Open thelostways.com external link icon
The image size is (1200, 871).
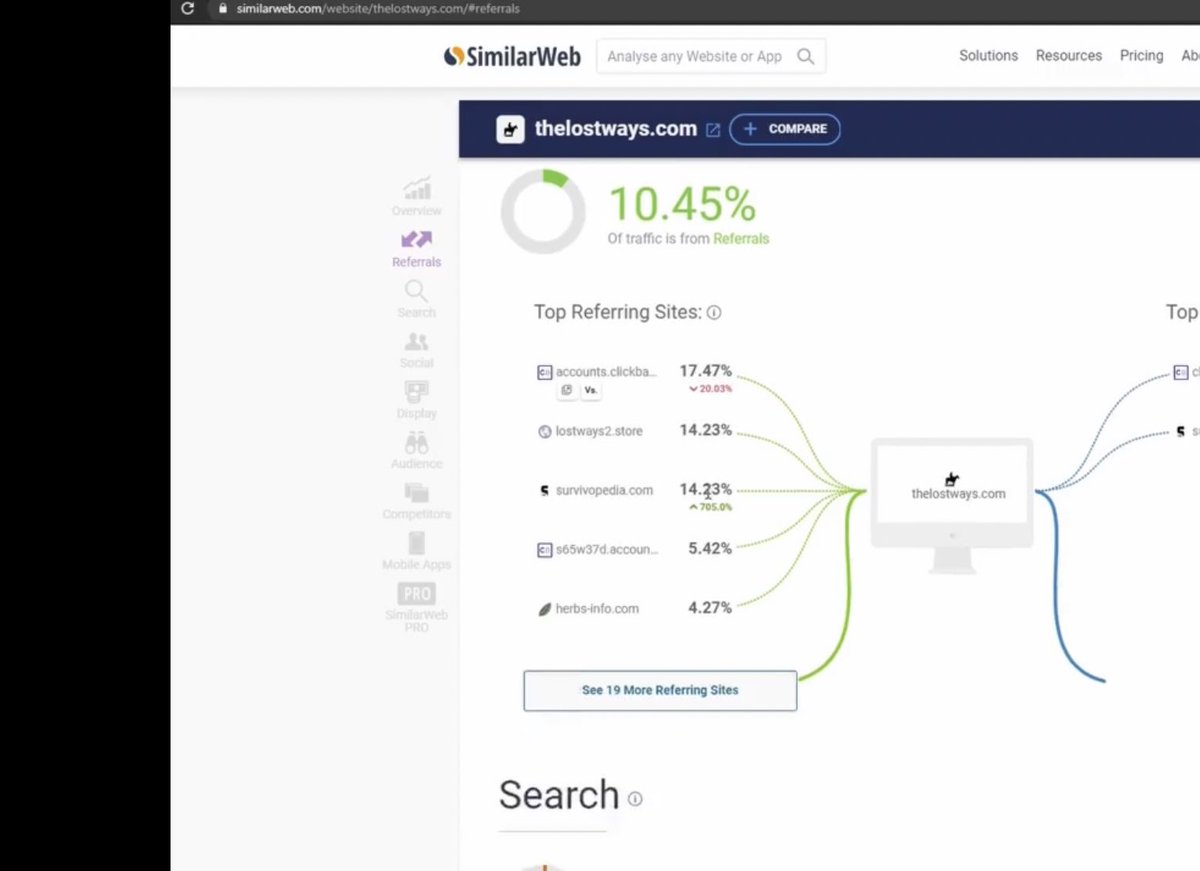(713, 130)
